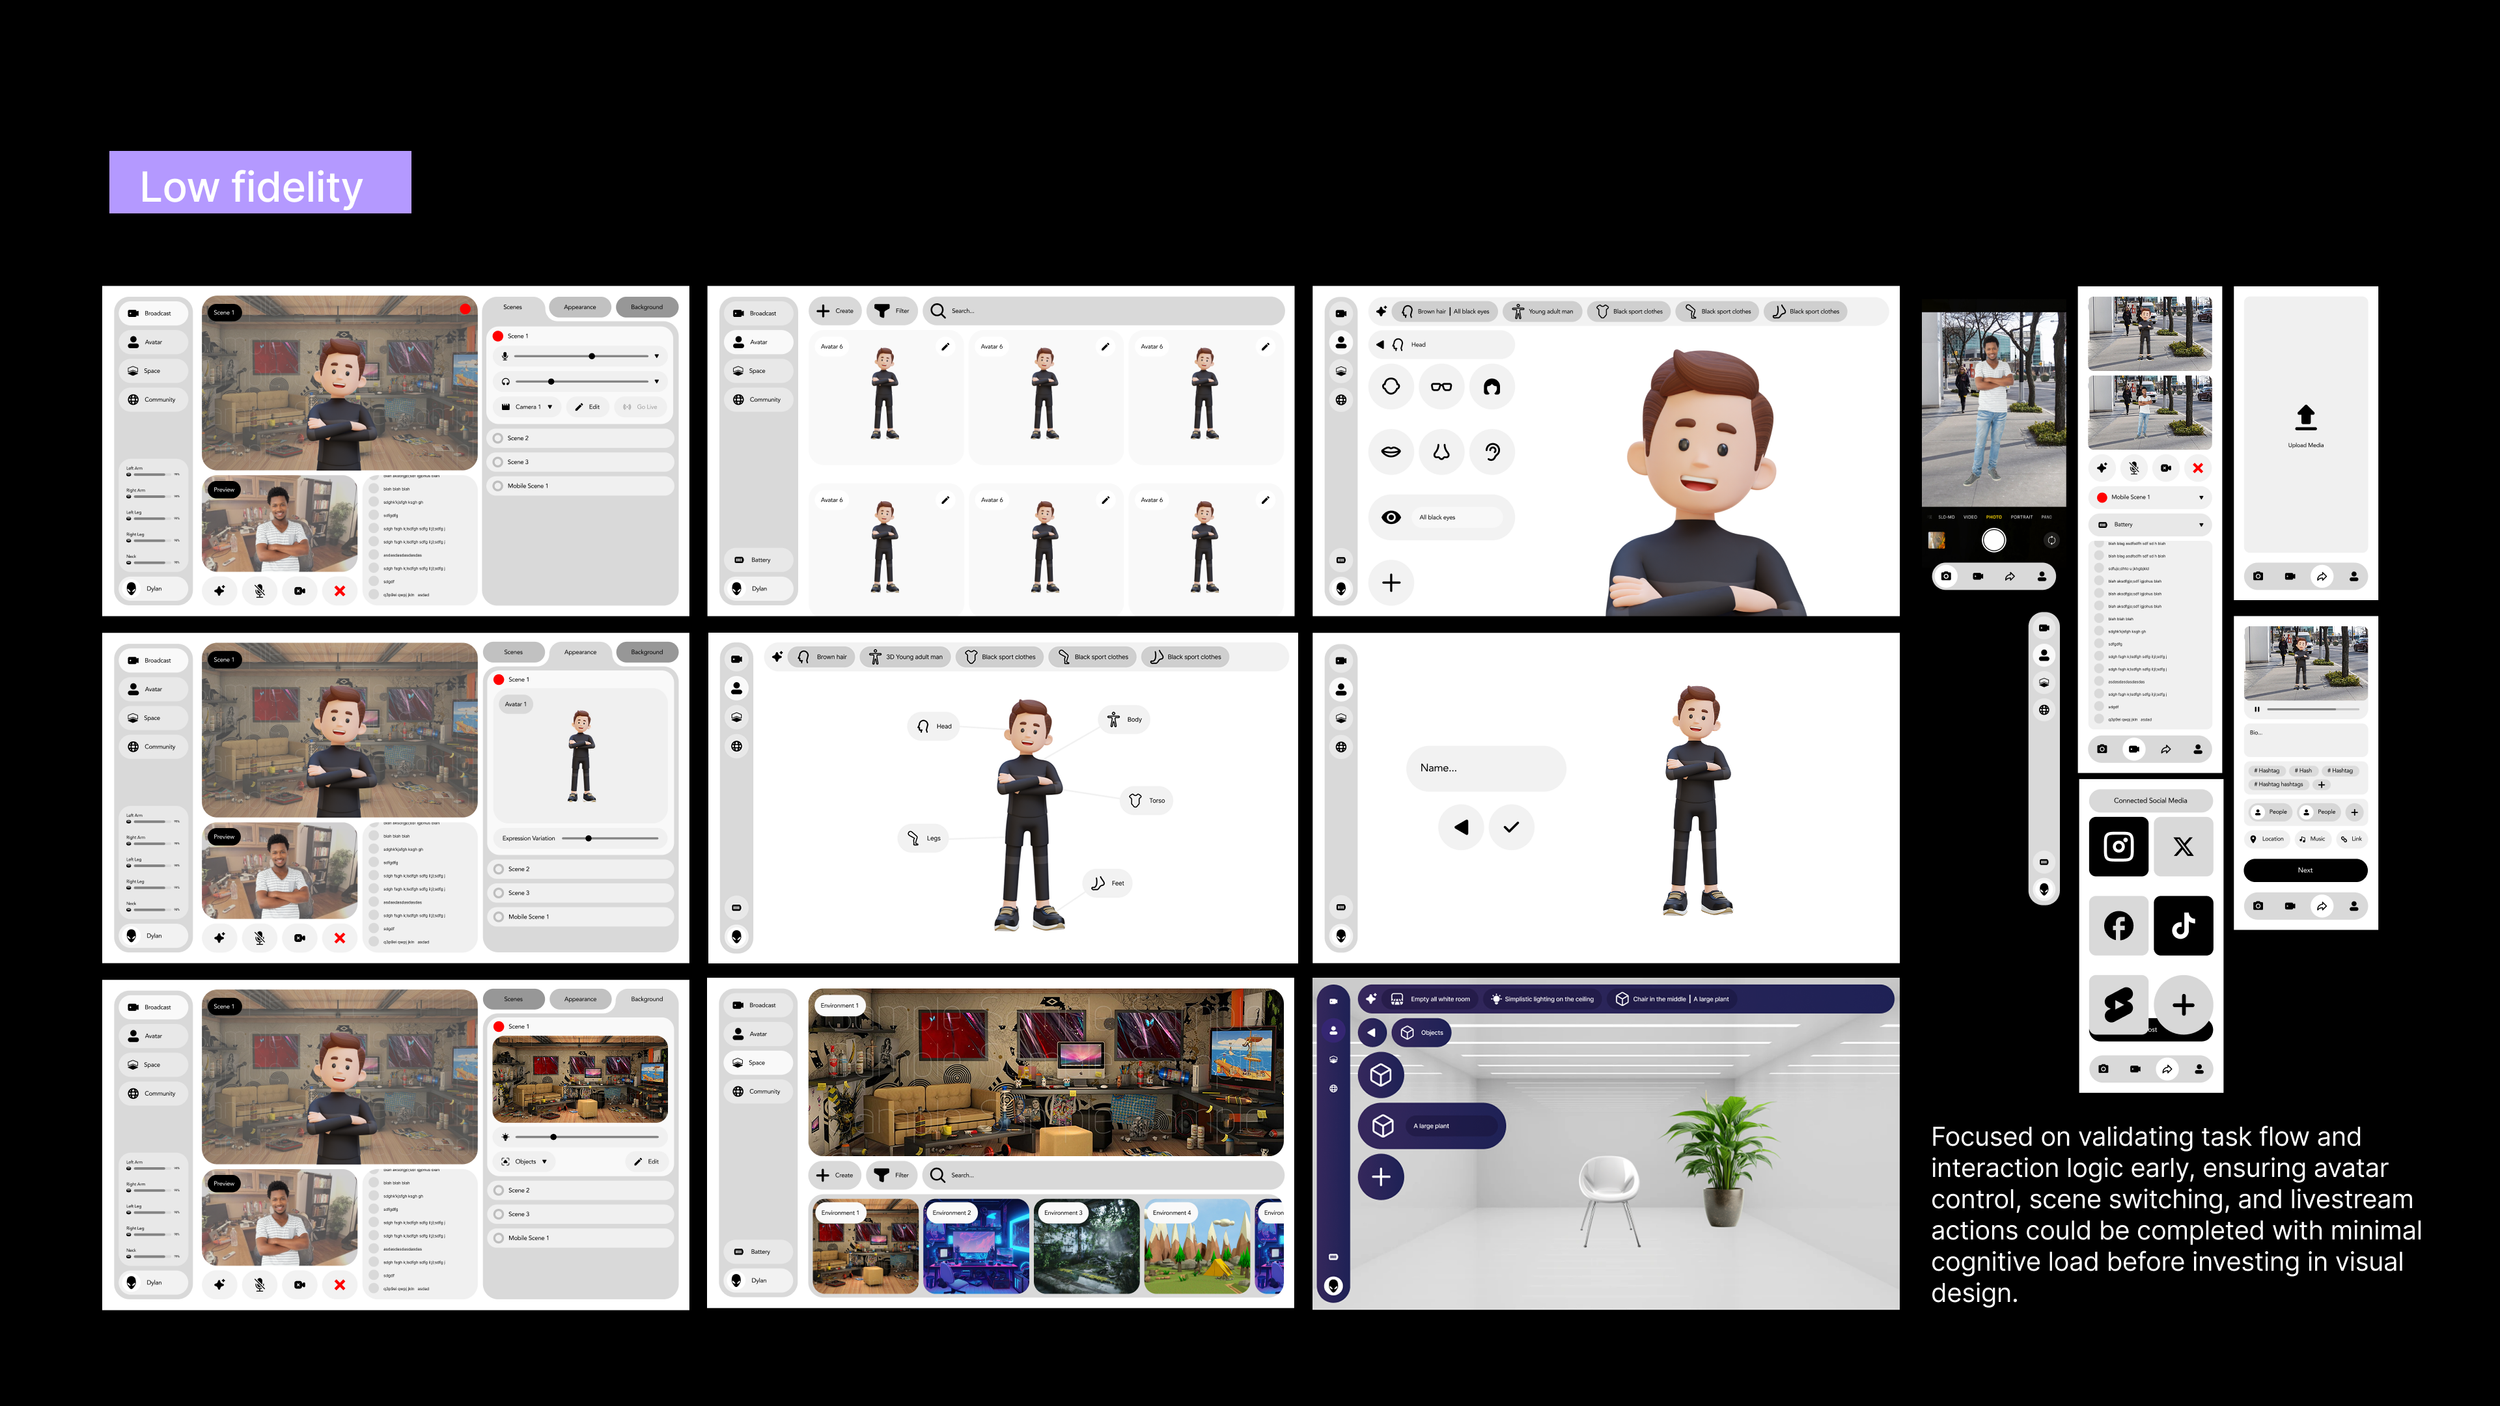Switch to VIDEO camera mode
This screenshot has width=2500, height=1406.
tap(1970, 517)
